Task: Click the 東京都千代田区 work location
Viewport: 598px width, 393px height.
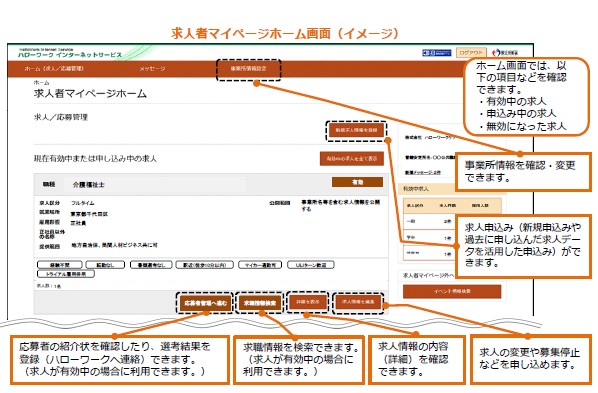Action: [x=89, y=214]
